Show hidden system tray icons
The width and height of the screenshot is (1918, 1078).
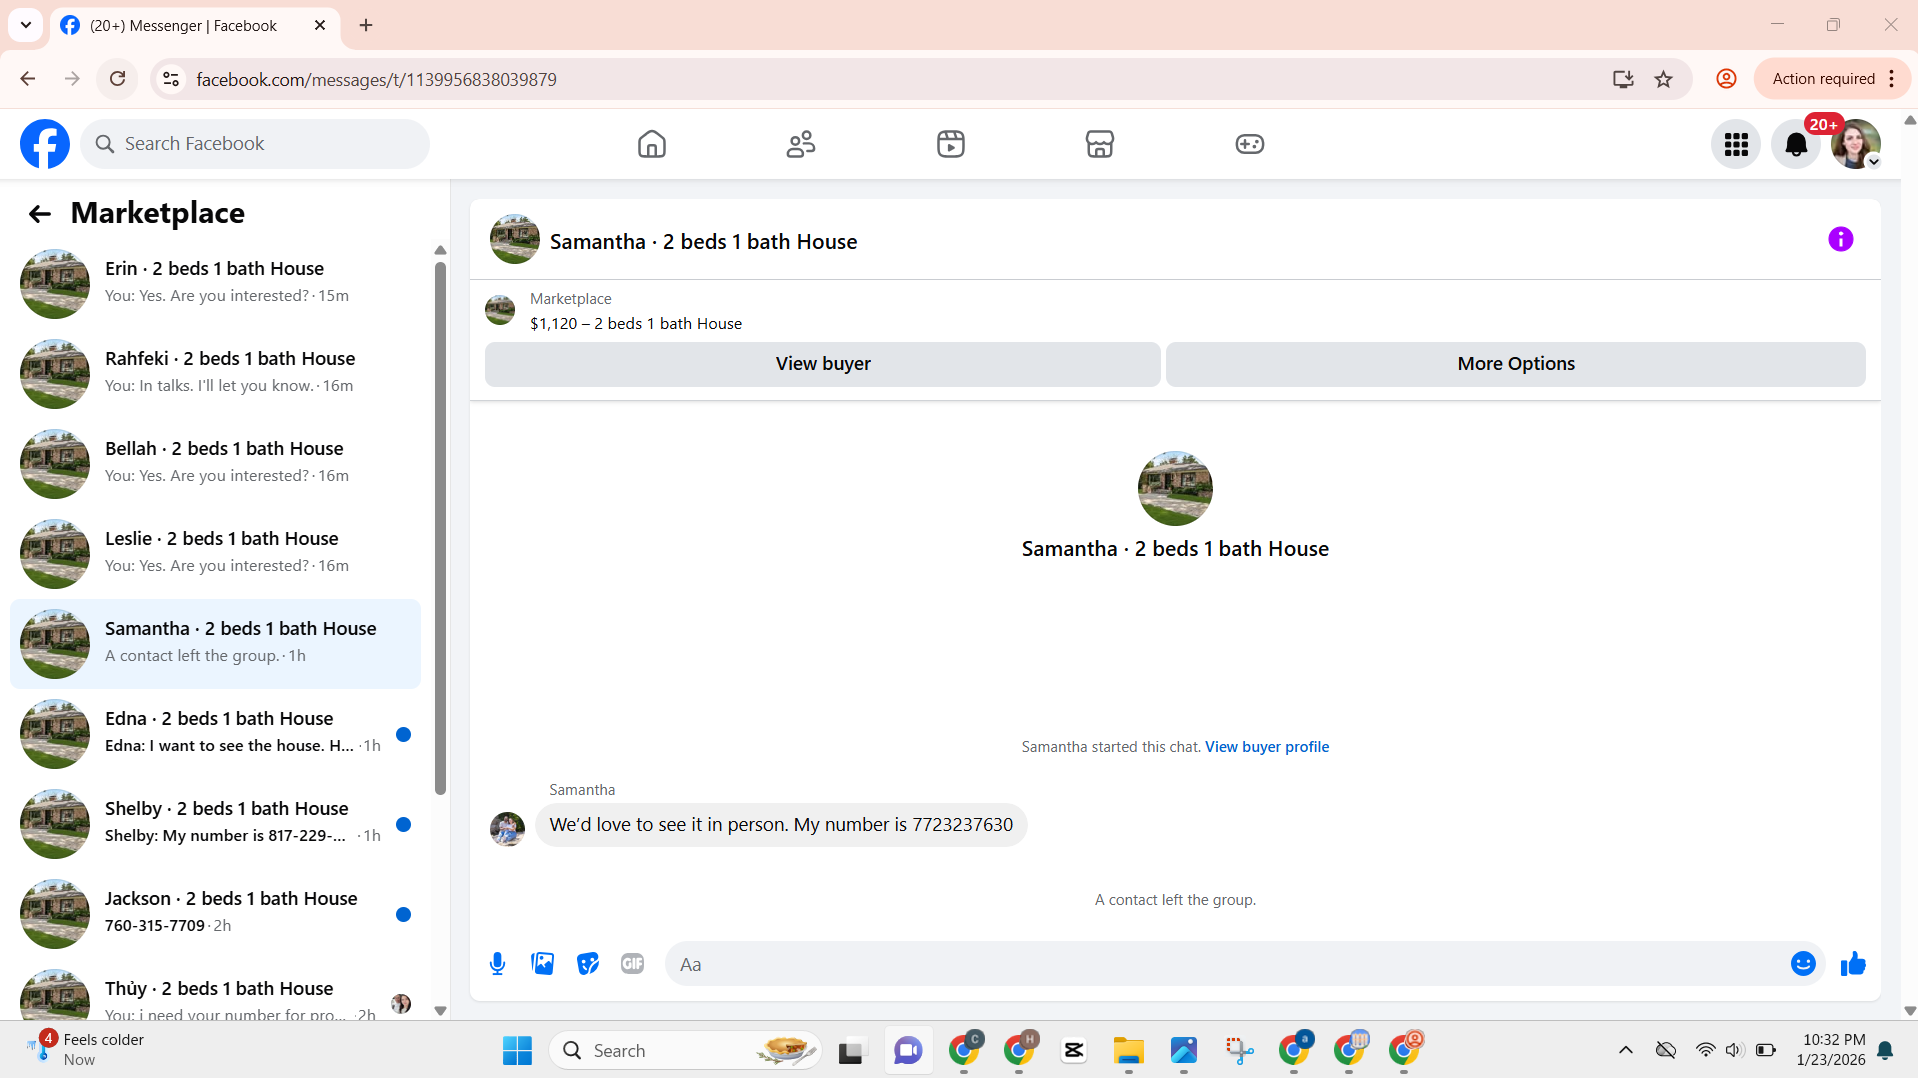coord(1626,1050)
